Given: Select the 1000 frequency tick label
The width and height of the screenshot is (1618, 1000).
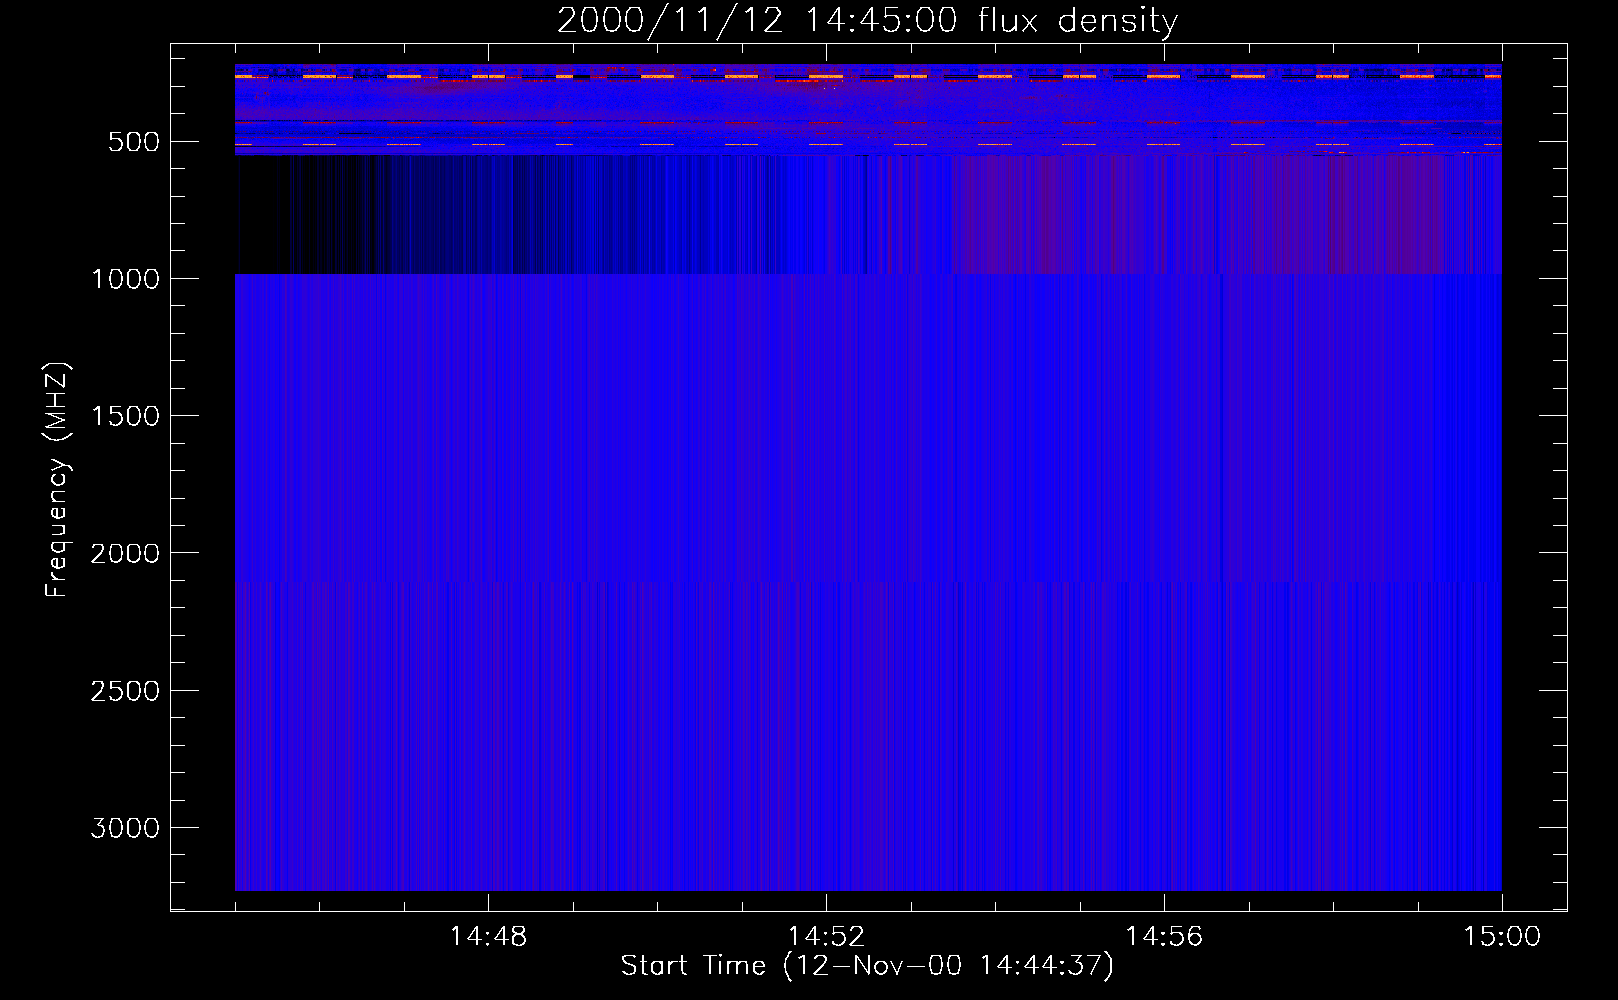Looking at the screenshot, I should coord(125,279).
